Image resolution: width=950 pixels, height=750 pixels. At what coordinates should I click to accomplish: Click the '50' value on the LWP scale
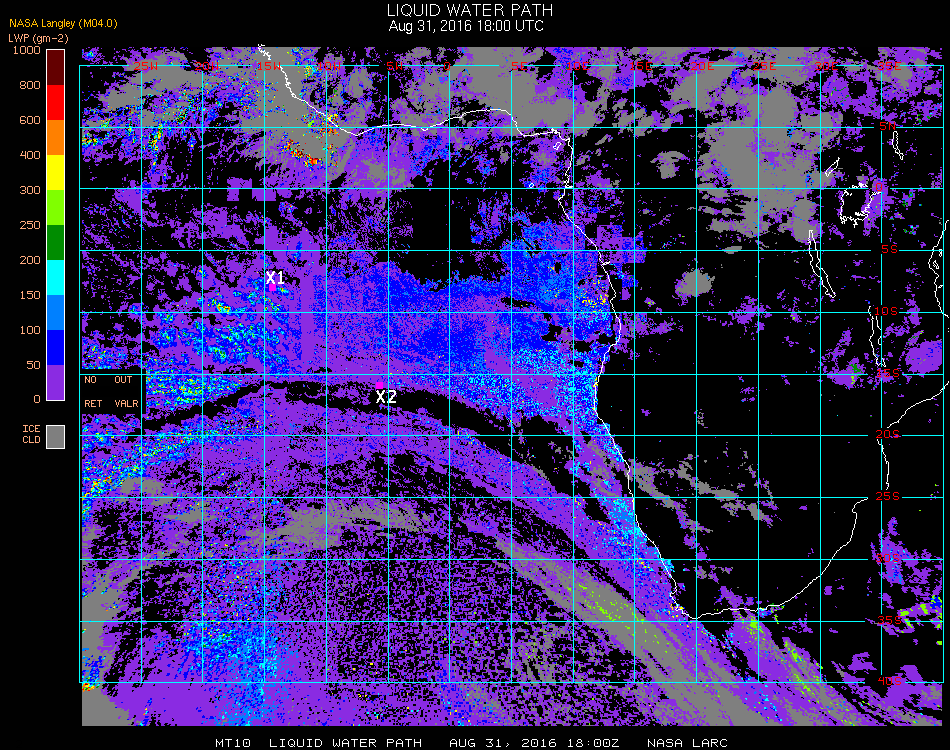(x=33, y=365)
